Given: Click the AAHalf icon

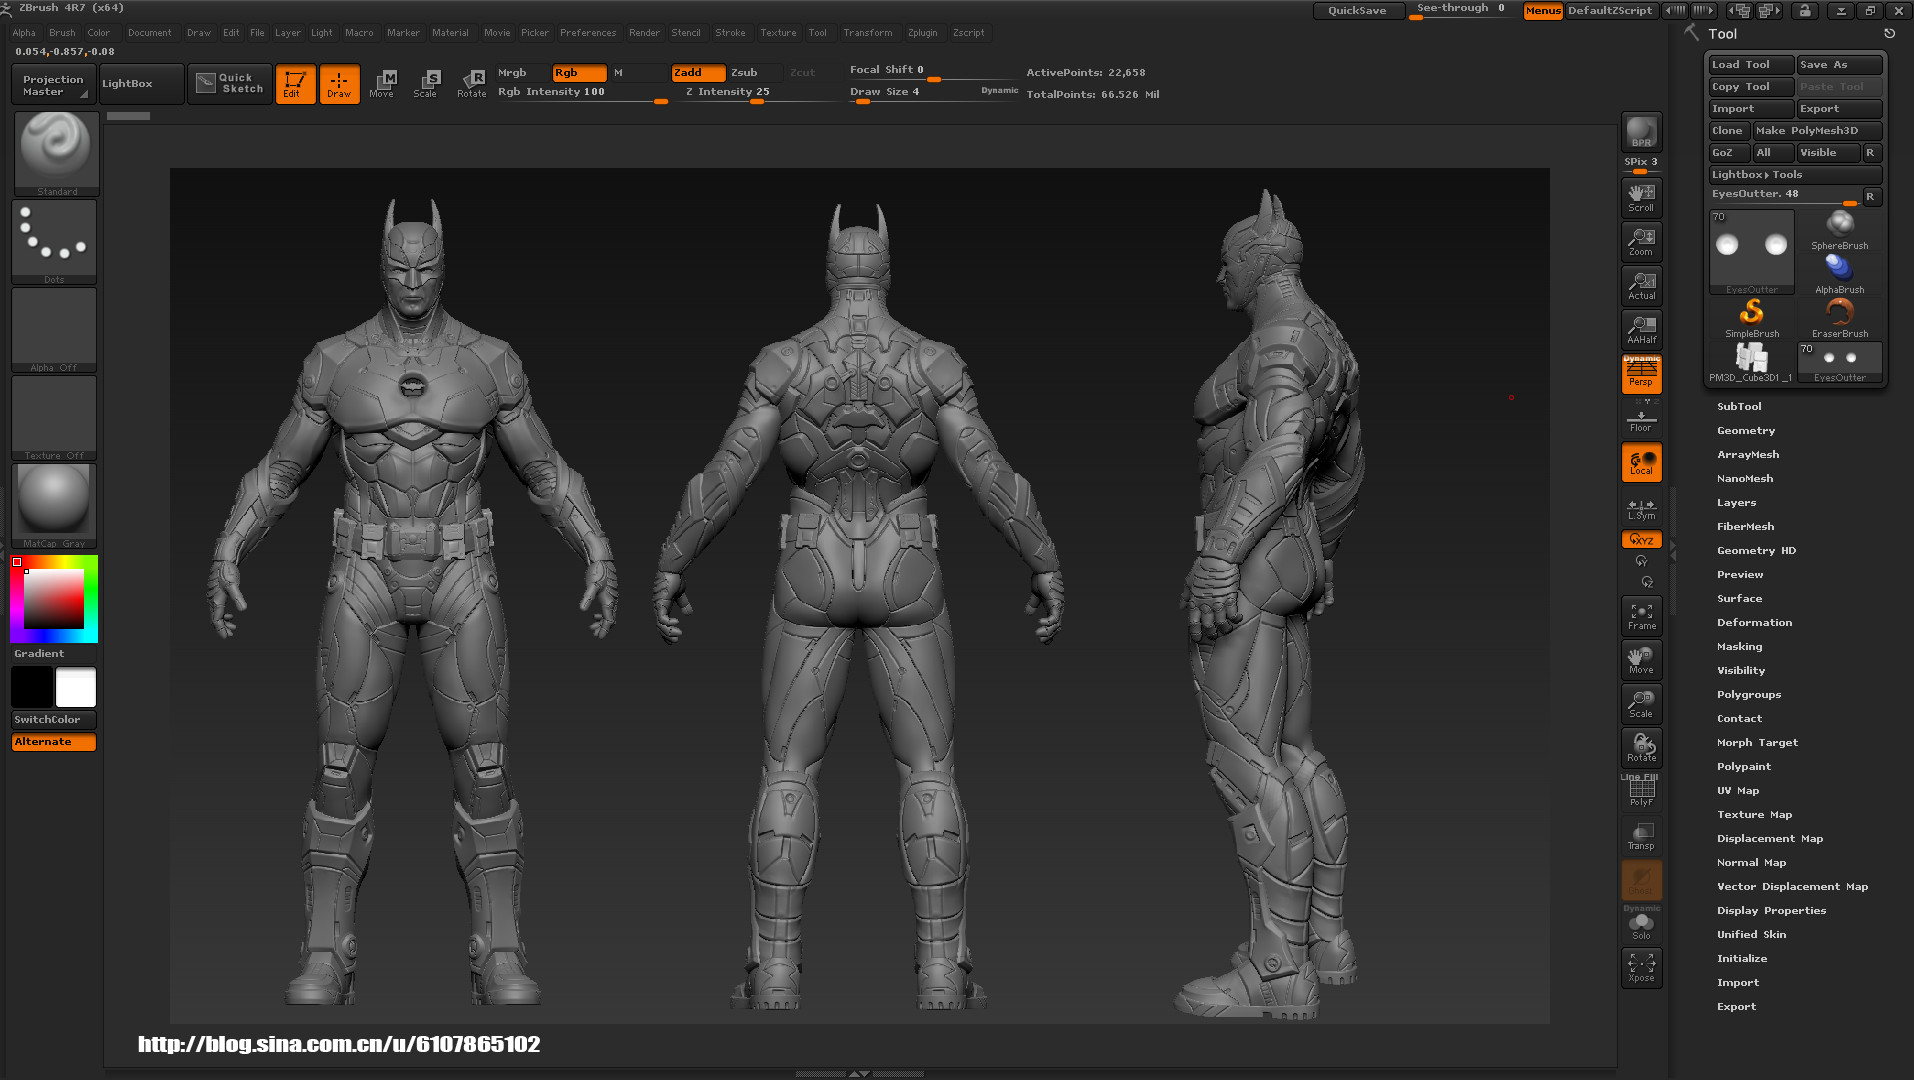Looking at the screenshot, I should click(x=1641, y=330).
